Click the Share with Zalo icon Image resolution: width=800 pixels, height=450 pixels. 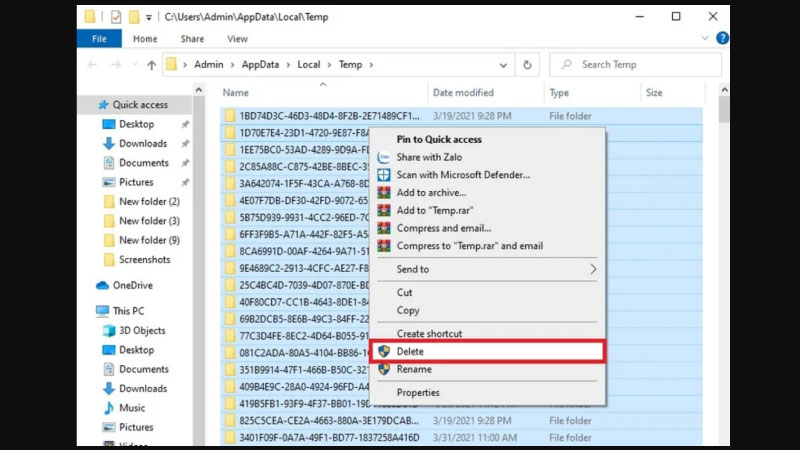(x=383, y=157)
